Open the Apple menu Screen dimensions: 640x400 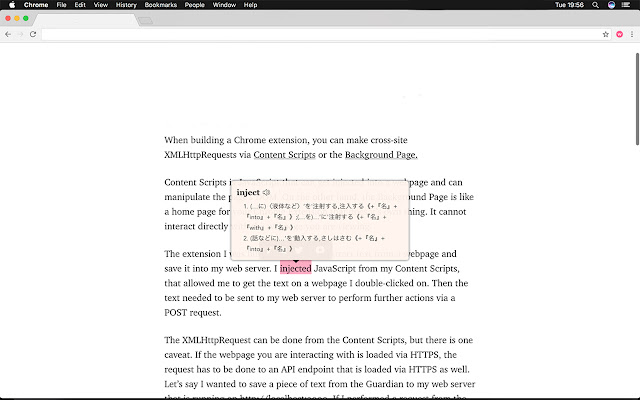(x=12, y=5)
